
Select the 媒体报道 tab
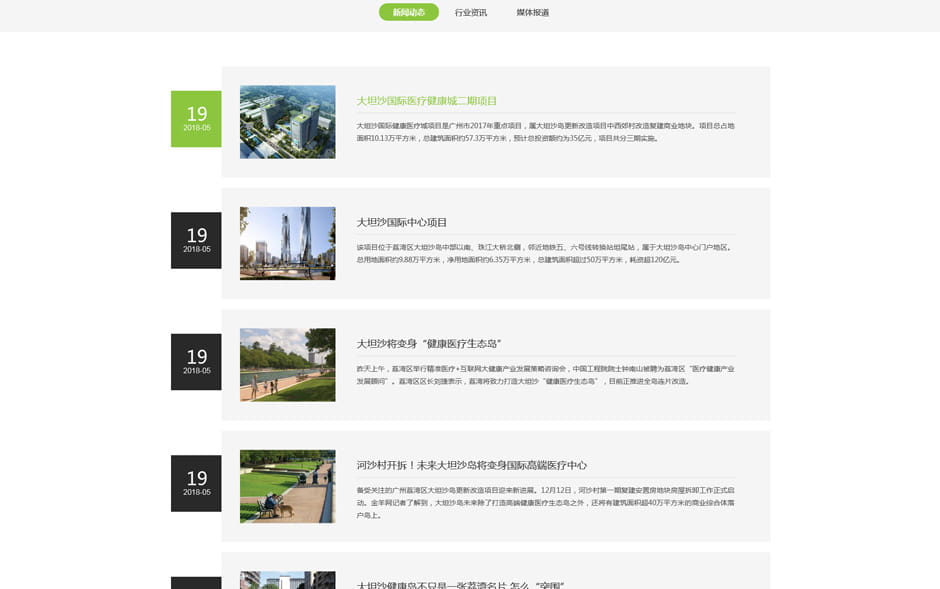(x=533, y=13)
